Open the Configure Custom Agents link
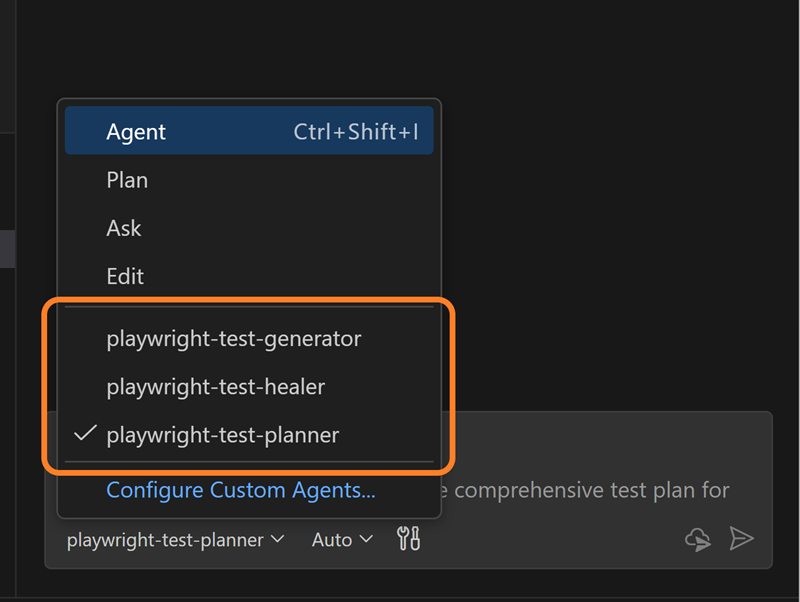The image size is (800, 602). pyautogui.click(x=240, y=490)
